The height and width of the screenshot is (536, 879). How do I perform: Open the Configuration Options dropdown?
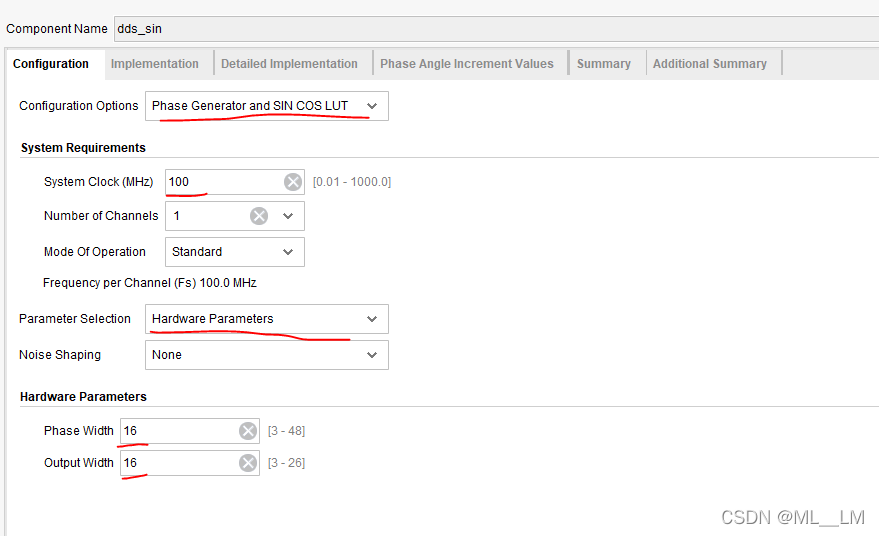point(267,106)
